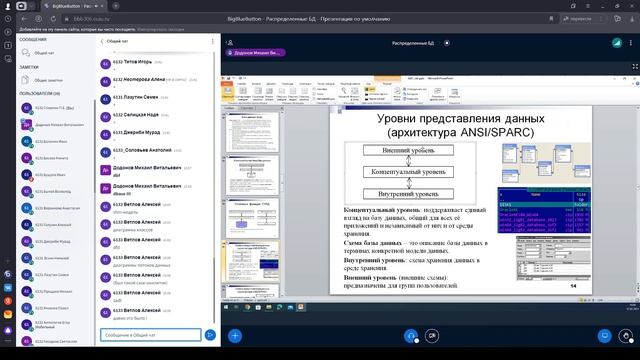Click the Нестерова Алена chat message
The width and height of the screenshot is (640, 360).
155,81
